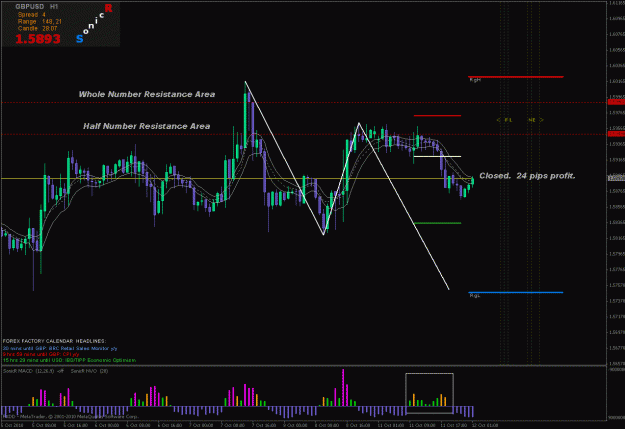Select the short white entry line
Image resolution: width=625 pixels, height=429 pixels.
437,156
